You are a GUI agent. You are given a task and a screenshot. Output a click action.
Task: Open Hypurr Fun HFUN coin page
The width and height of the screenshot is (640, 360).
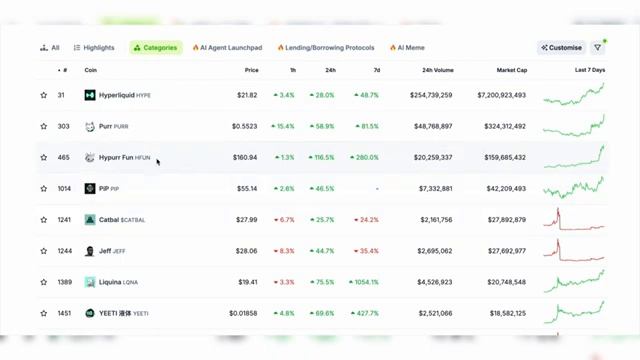124,158
